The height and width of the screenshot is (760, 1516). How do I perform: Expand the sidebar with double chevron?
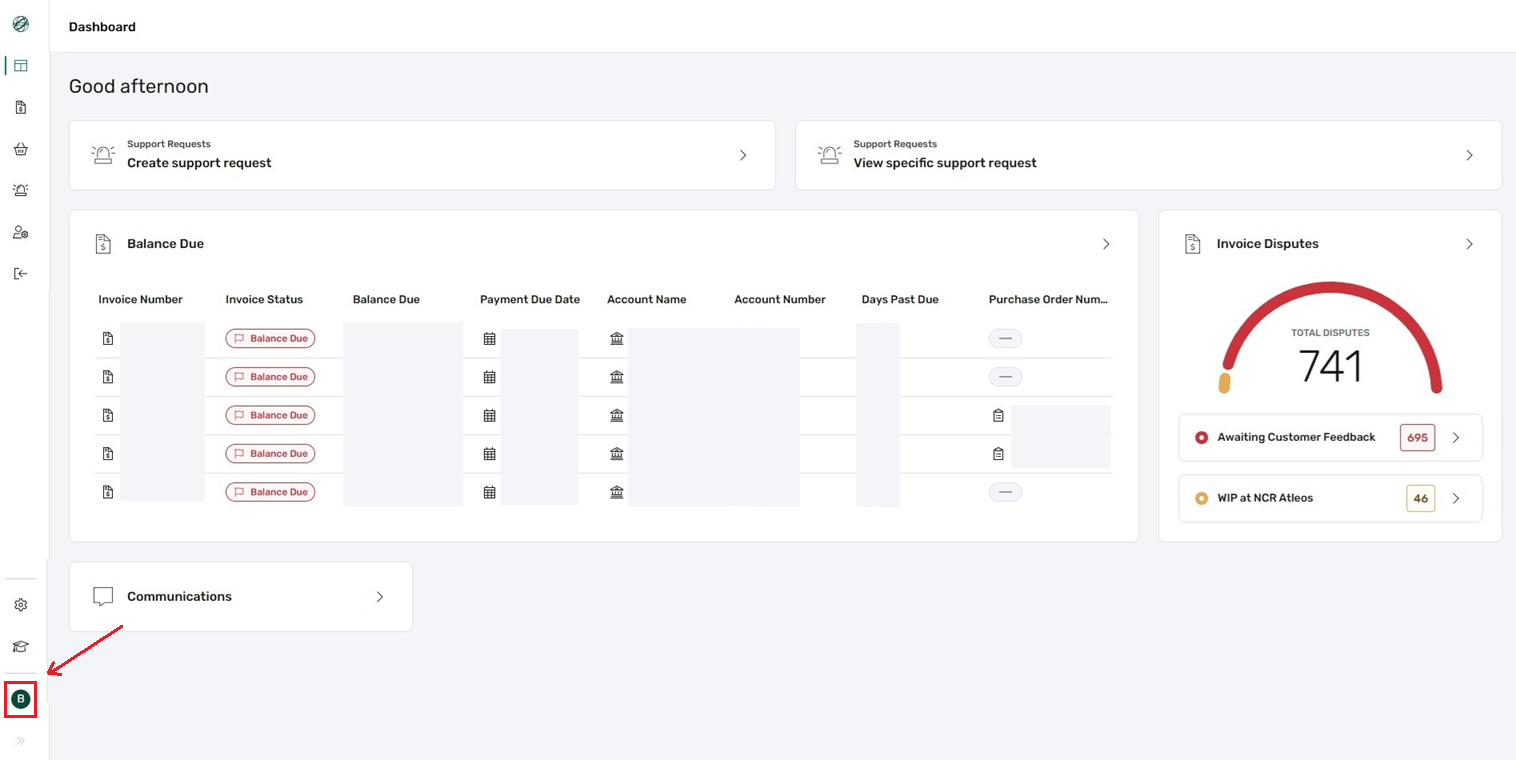20,741
